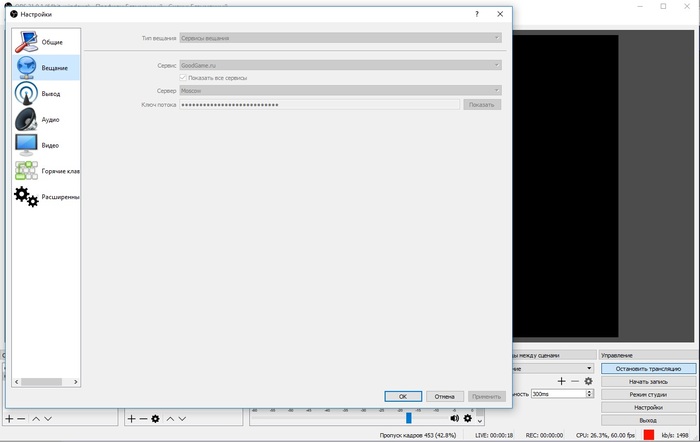The height and width of the screenshot is (442, 700).
Task: Click the left arrow of sidebar horizontal scrollbar
Action: pos(17,382)
